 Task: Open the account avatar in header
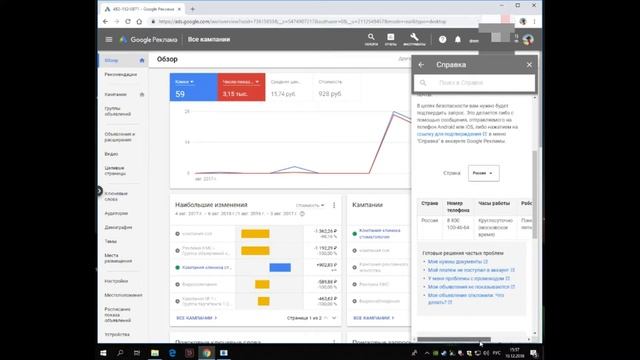528,40
